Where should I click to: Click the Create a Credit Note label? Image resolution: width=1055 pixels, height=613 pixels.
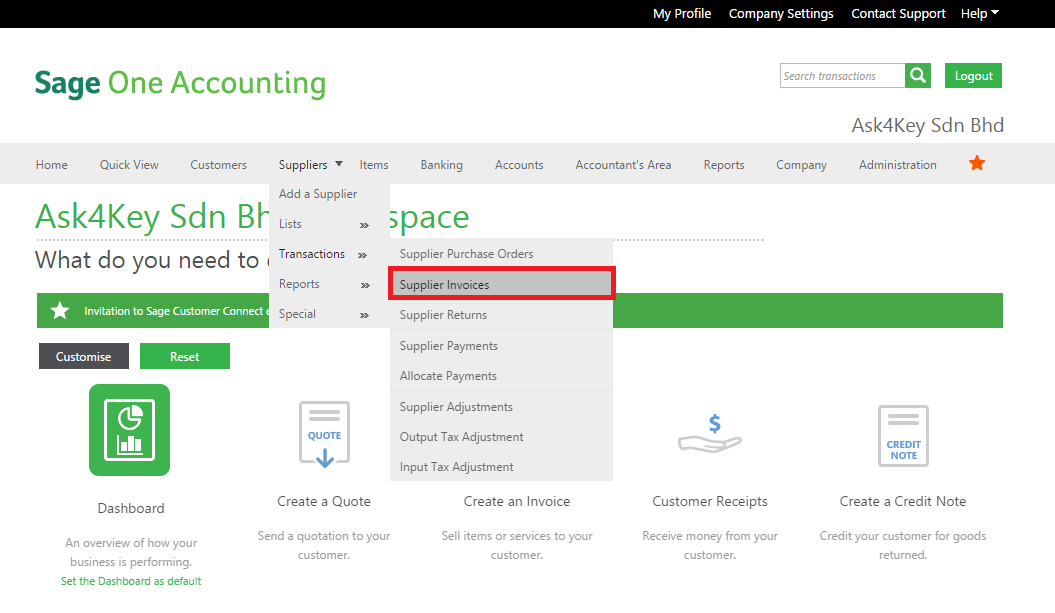click(x=903, y=501)
